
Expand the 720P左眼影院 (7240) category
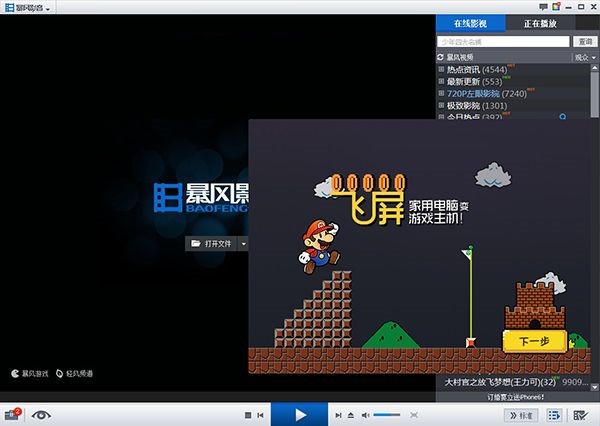(x=441, y=93)
